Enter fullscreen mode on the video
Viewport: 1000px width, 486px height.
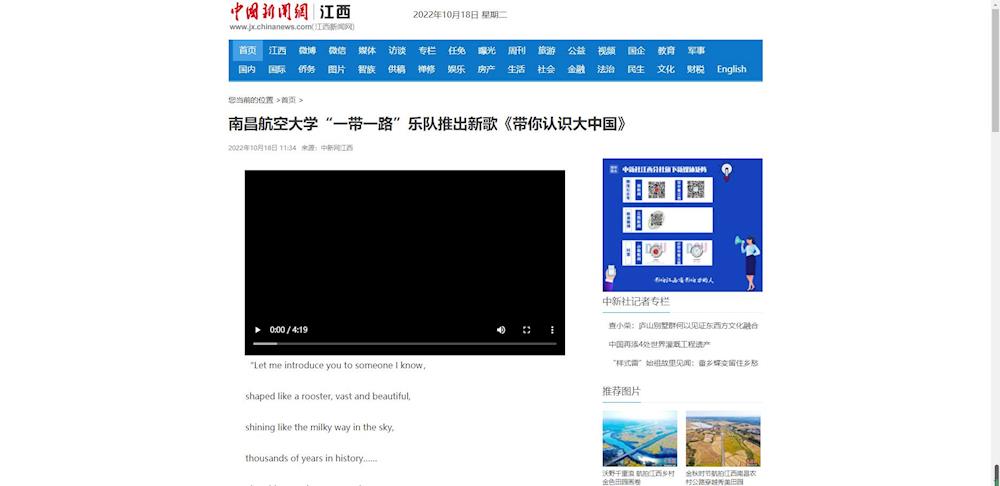pos(527,330)
